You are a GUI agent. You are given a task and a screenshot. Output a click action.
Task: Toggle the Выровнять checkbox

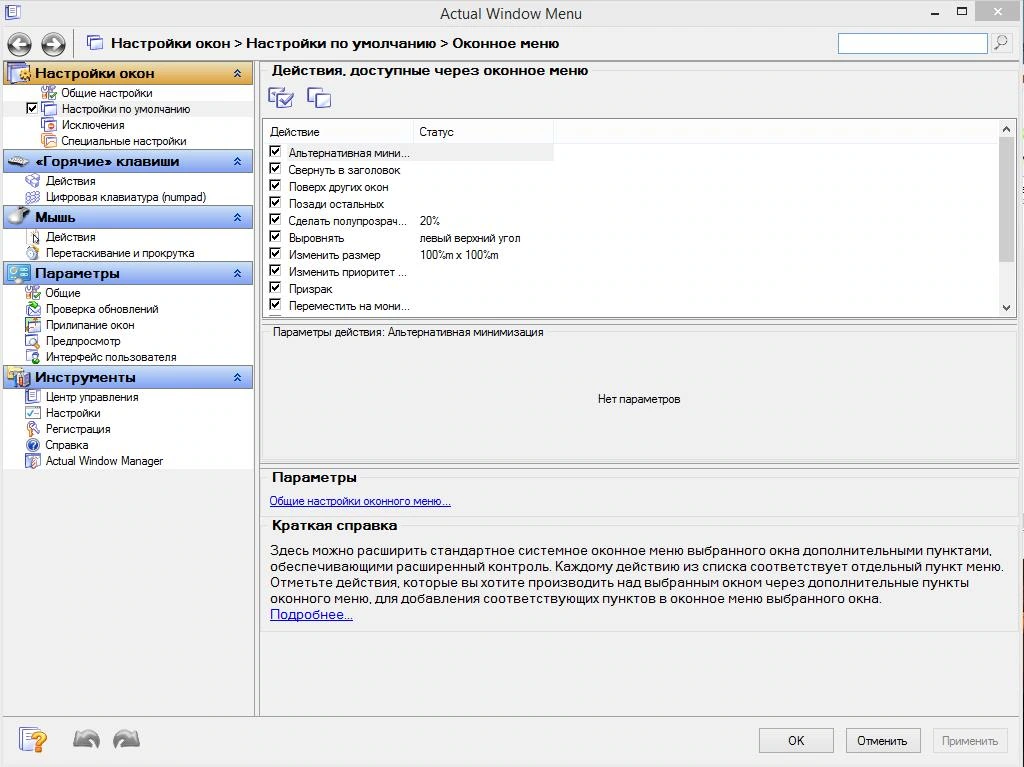pos(275,237)
